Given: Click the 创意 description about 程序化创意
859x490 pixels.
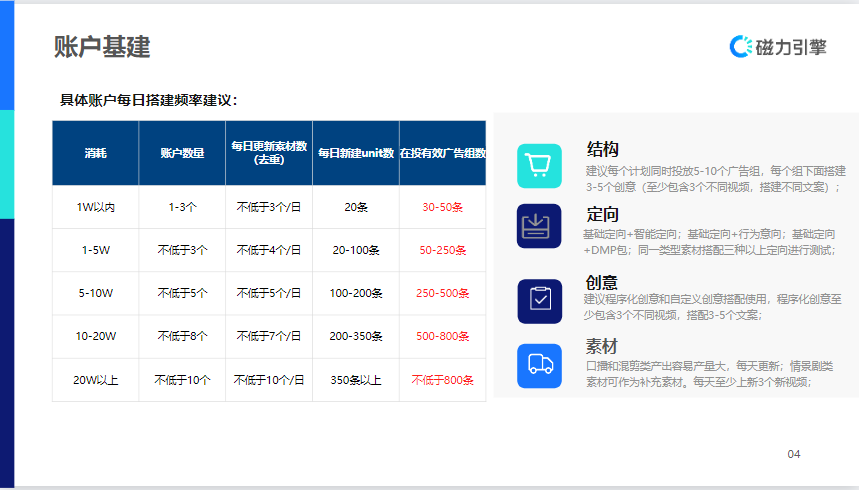Looking at the screenshot, I should pyautogui.click(x=713, y=307).
